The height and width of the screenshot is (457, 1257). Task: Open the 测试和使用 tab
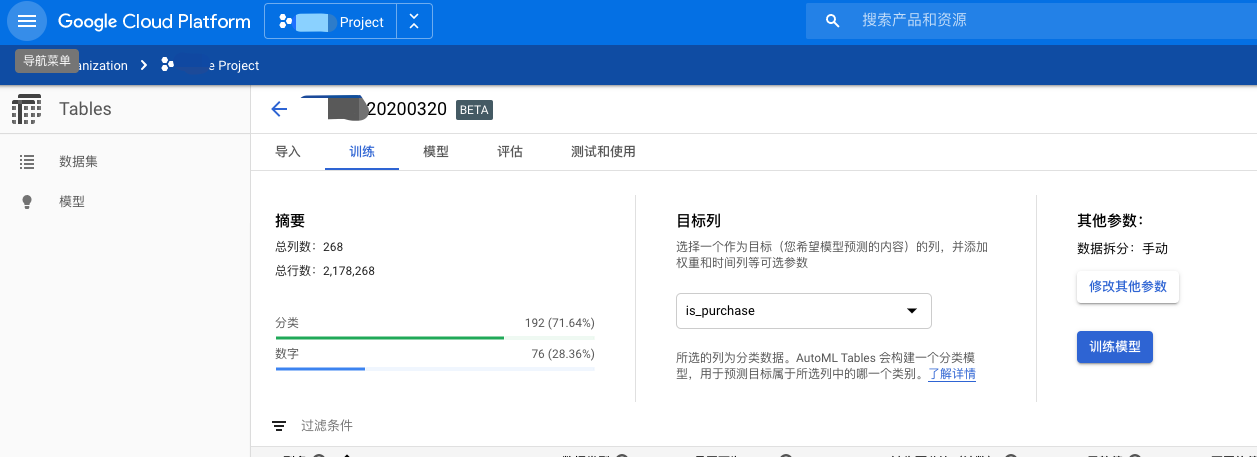click(603, 152)
